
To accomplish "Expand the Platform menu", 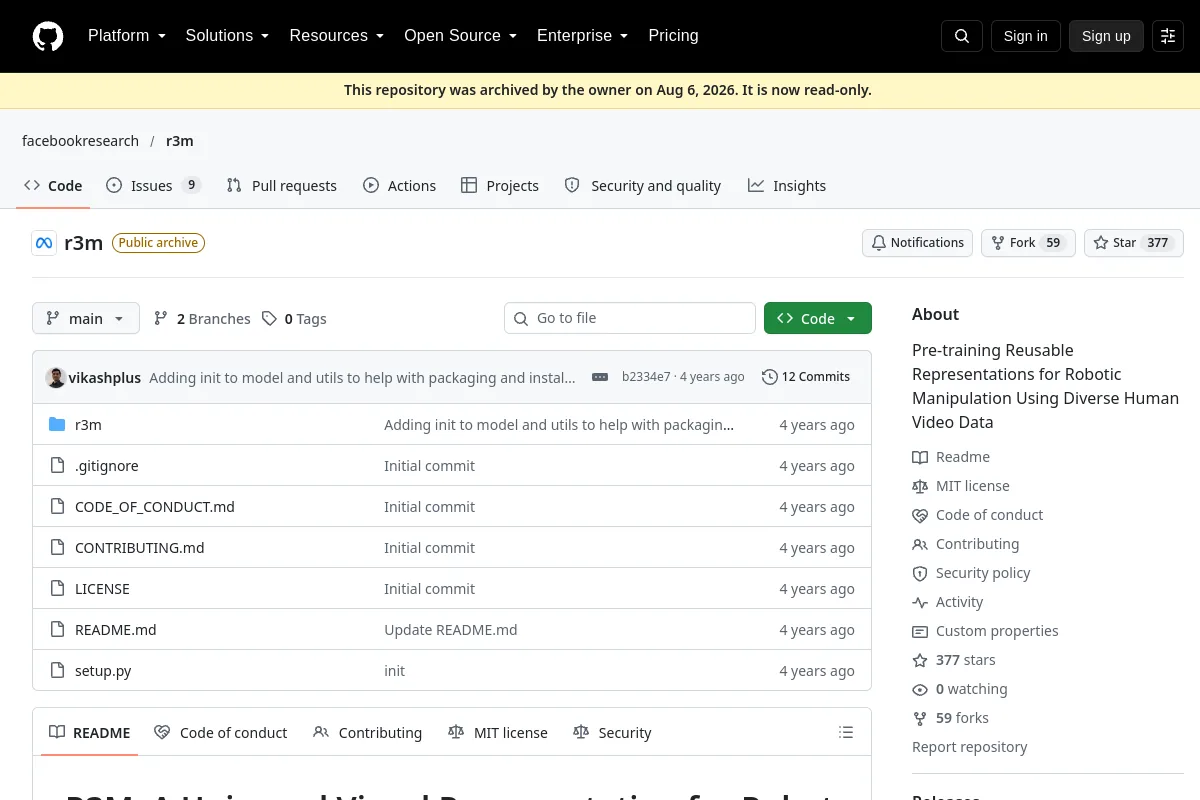I will 127,36.
